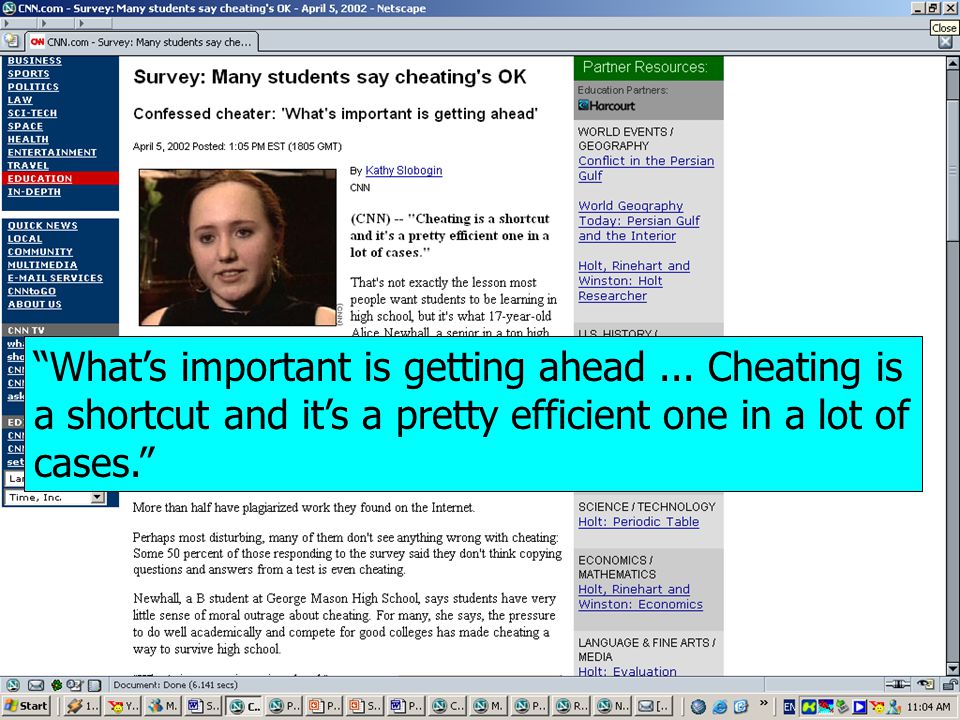Click the blue play icon in system tray
Viewport: 960px width, 720px height.
click(x=860, y=707)
